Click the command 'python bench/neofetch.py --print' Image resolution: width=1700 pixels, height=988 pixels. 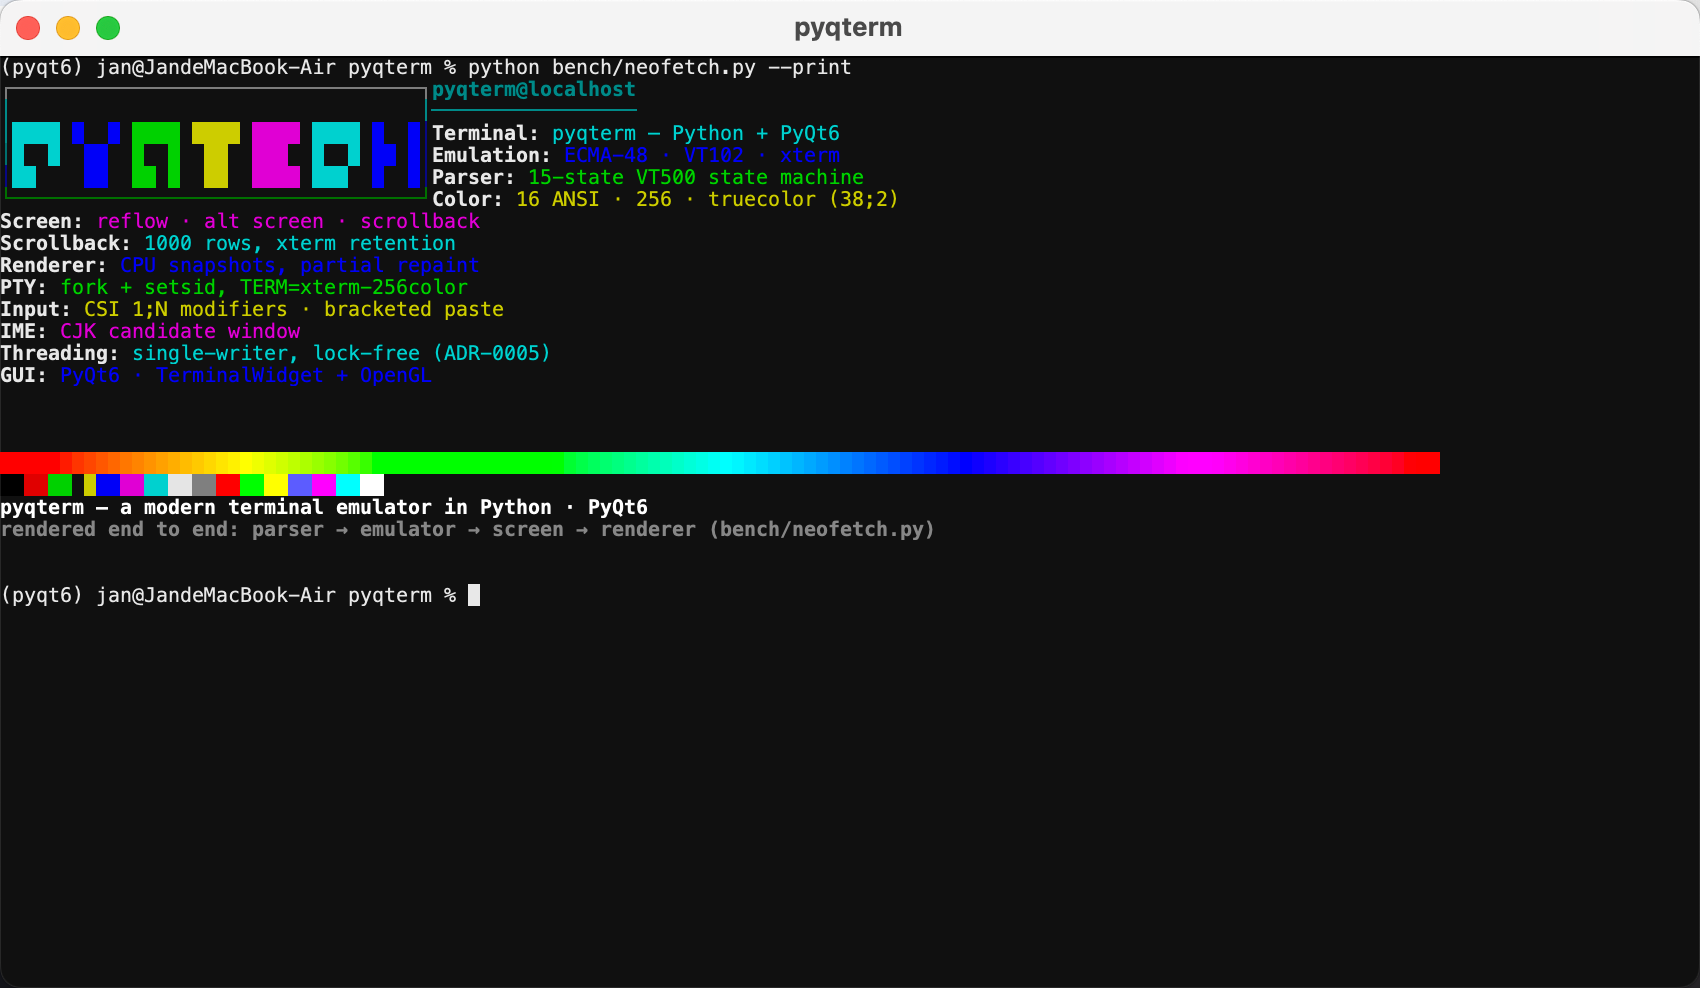click(660, 67)
